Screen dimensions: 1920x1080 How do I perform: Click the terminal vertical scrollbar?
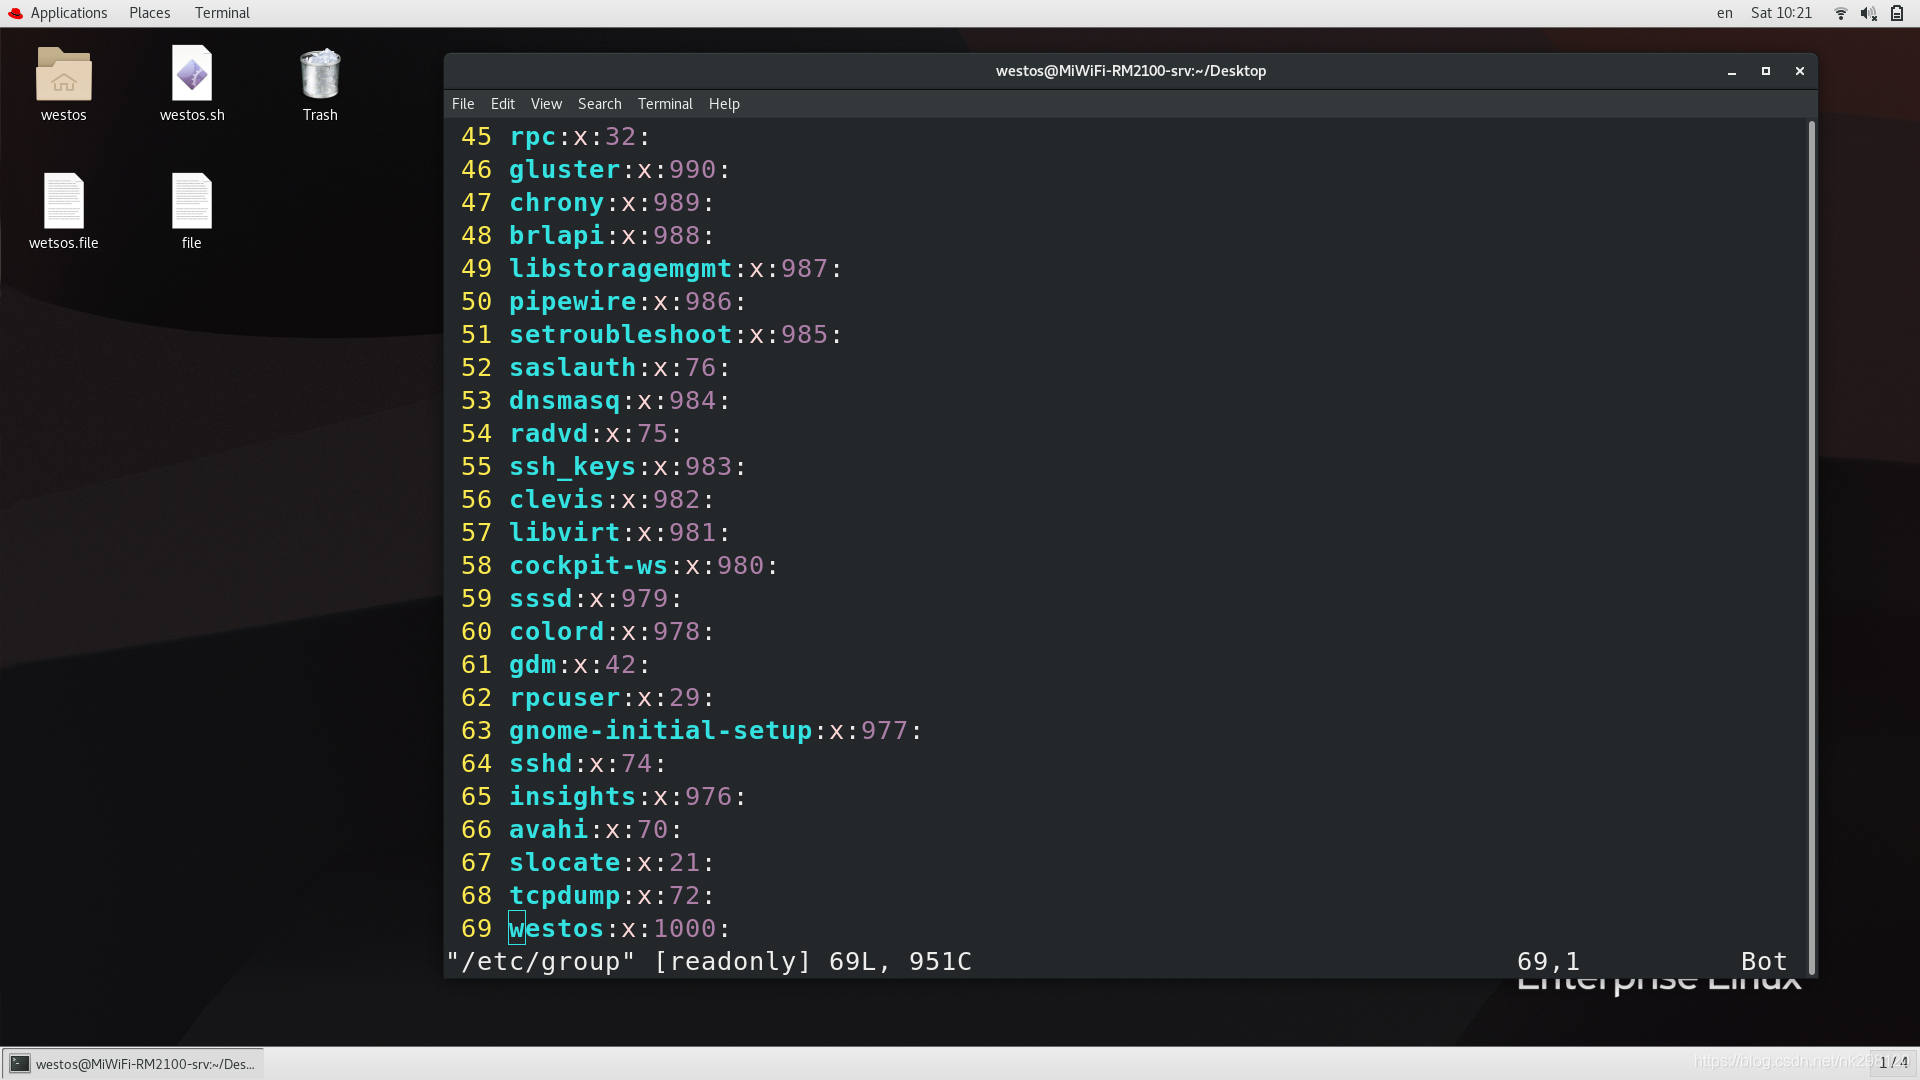tap(1811, 548)
